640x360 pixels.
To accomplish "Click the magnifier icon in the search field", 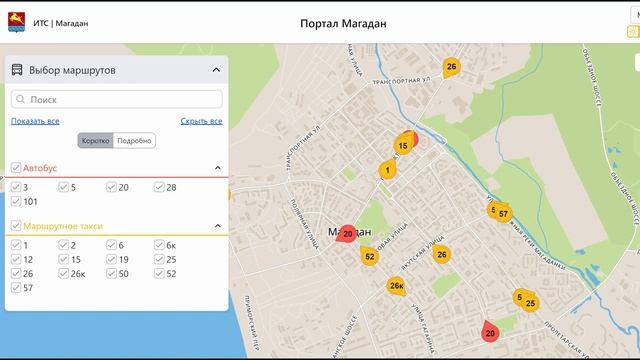I will click(20, 99).
